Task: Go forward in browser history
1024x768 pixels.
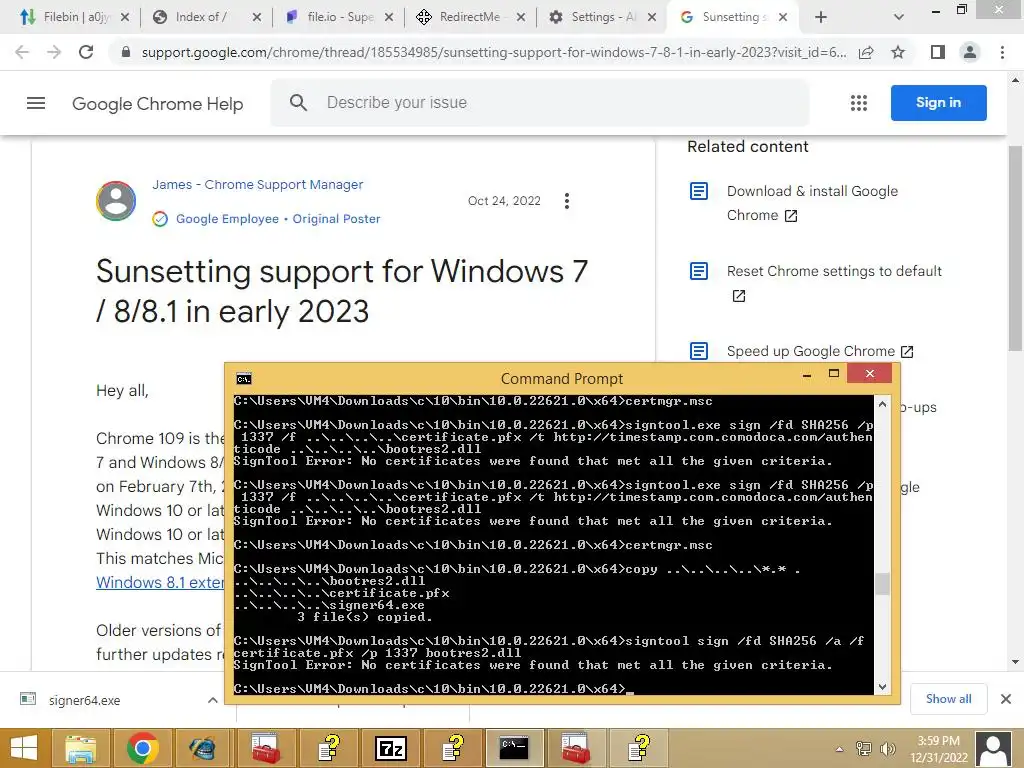Action: [54, 52]
